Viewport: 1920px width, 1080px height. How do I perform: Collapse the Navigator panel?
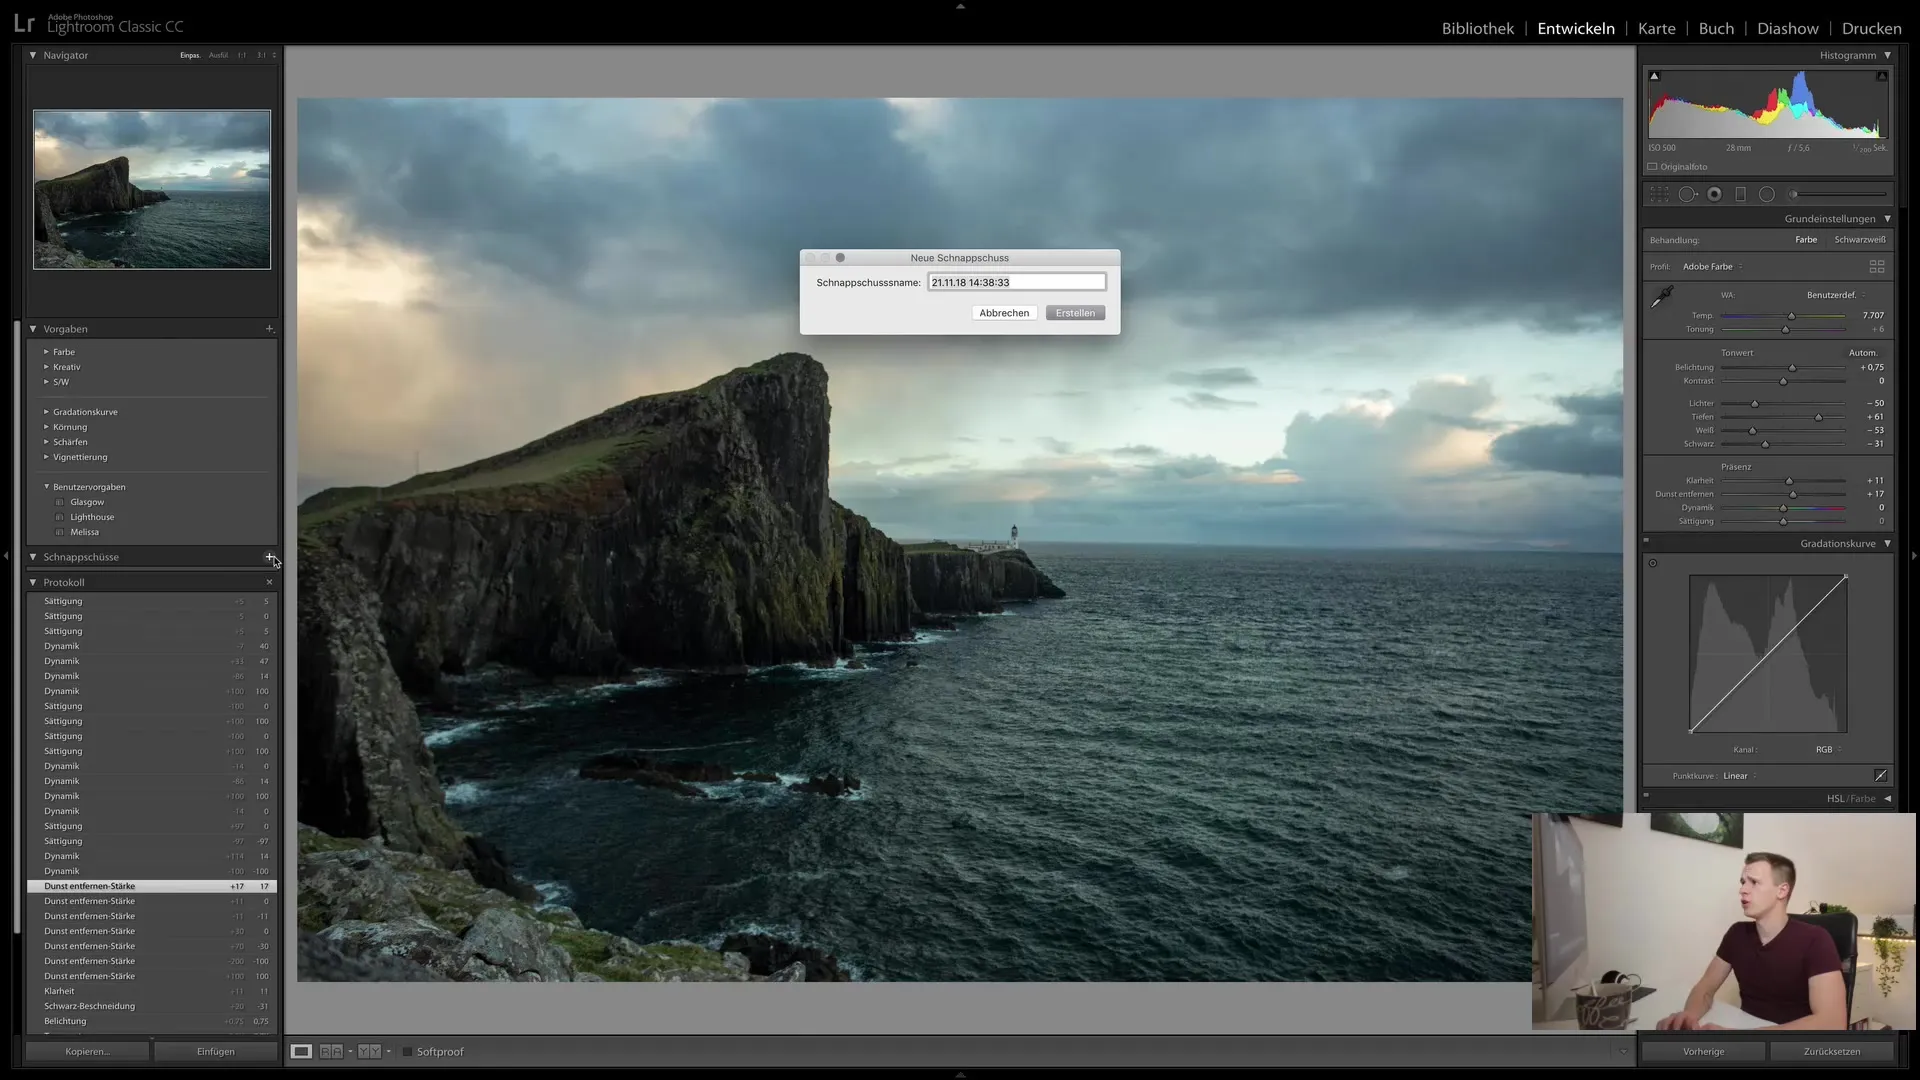(33, 55)
